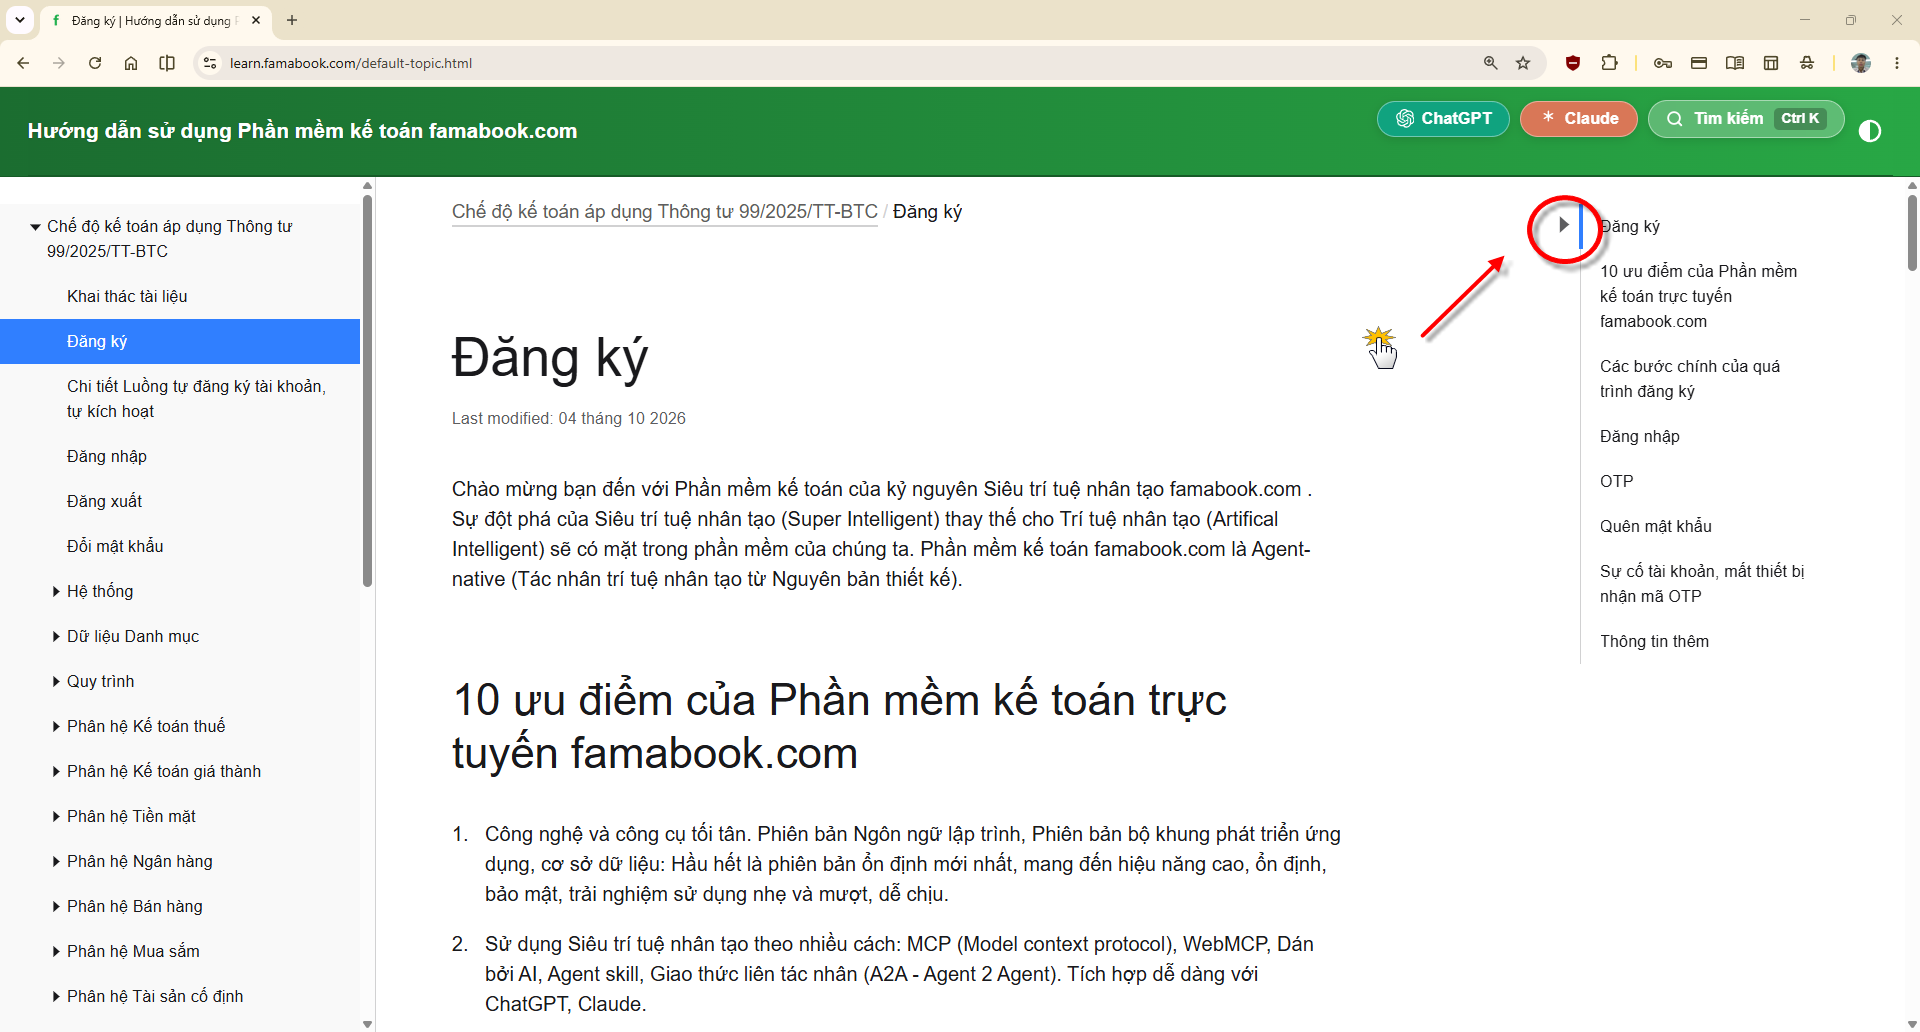1920x1032 pixels.
Task: Click the ChatGPT button
Action: (x=1443, y=118)
